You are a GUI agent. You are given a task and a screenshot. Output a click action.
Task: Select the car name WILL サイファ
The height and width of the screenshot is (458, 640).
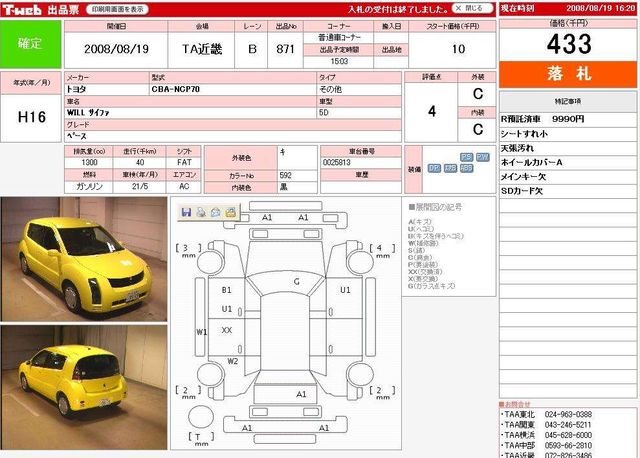[x=88, y=113]
